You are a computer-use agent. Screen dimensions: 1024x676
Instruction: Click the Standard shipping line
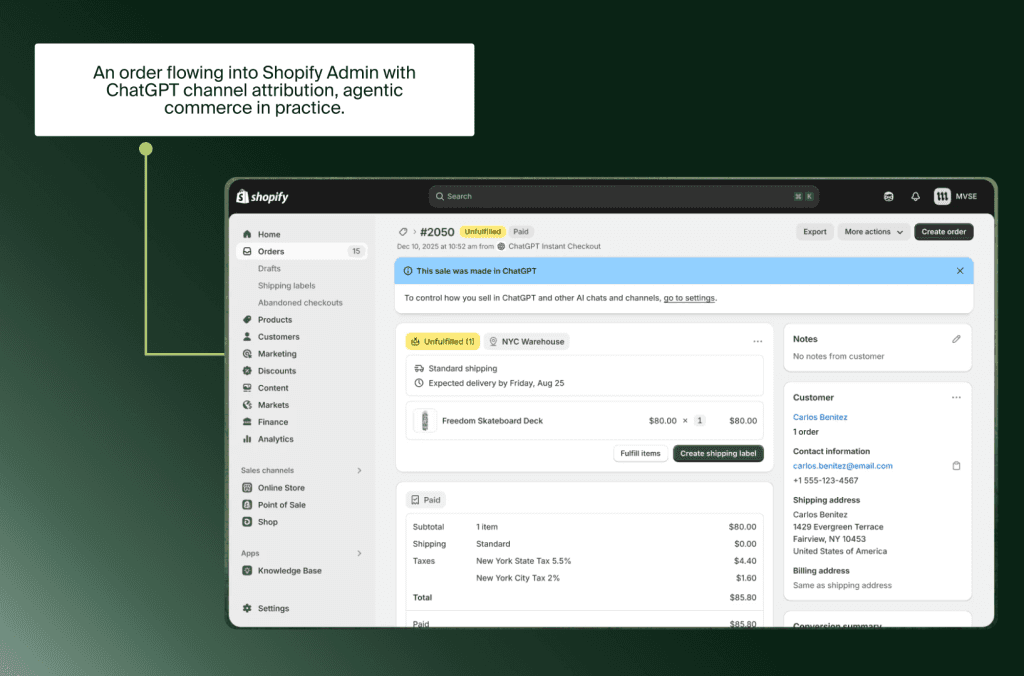click(x=456, y=368)
